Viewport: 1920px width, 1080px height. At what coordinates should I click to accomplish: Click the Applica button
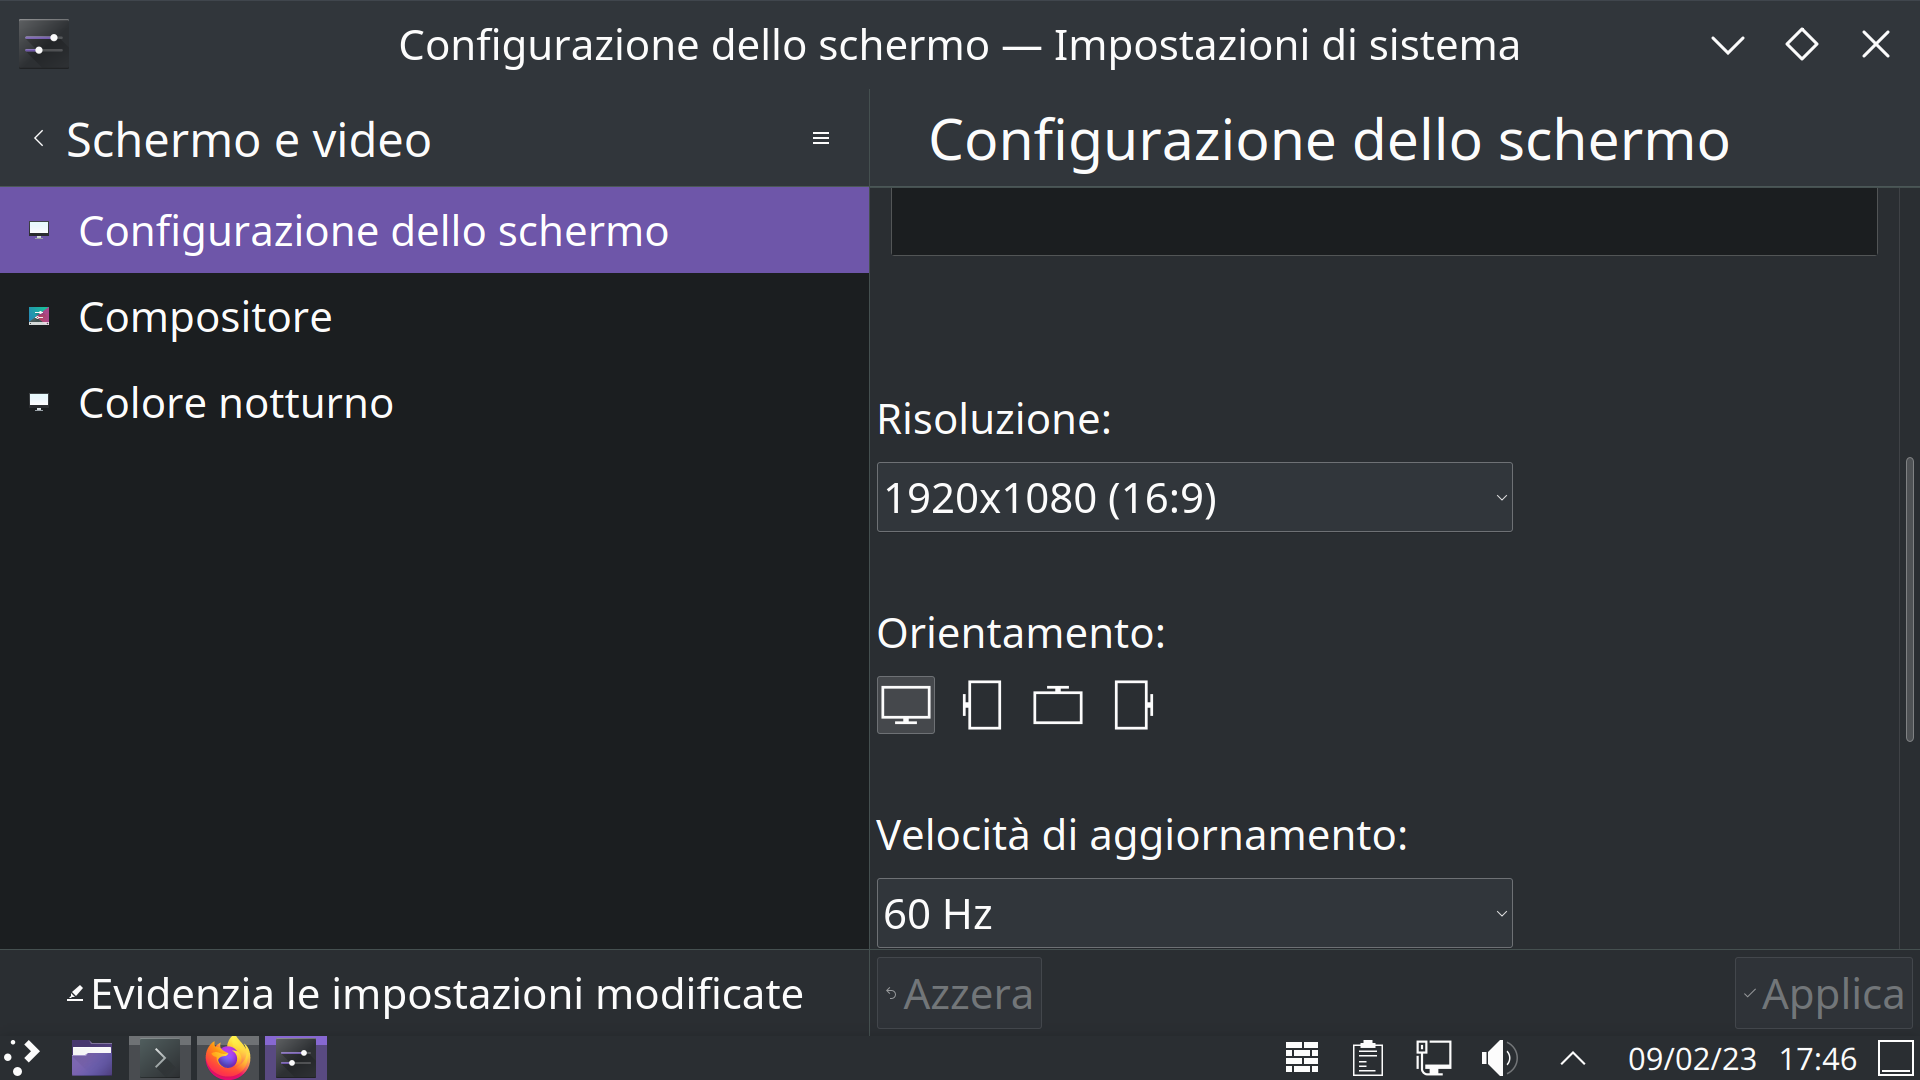tap(1823, 994)
